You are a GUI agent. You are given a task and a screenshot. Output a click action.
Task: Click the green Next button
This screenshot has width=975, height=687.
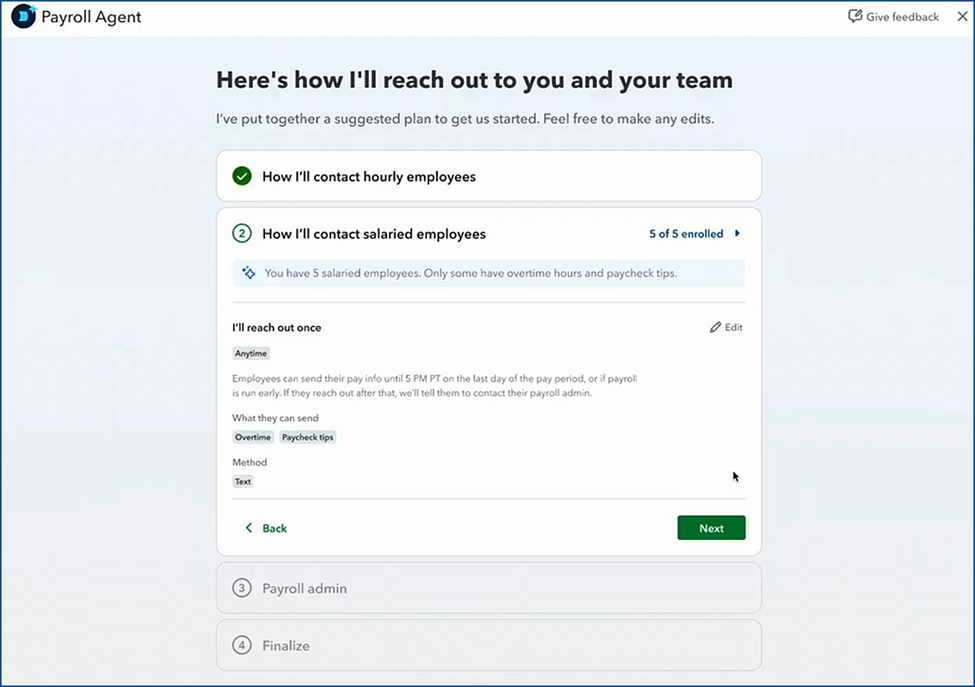[711, 528]
